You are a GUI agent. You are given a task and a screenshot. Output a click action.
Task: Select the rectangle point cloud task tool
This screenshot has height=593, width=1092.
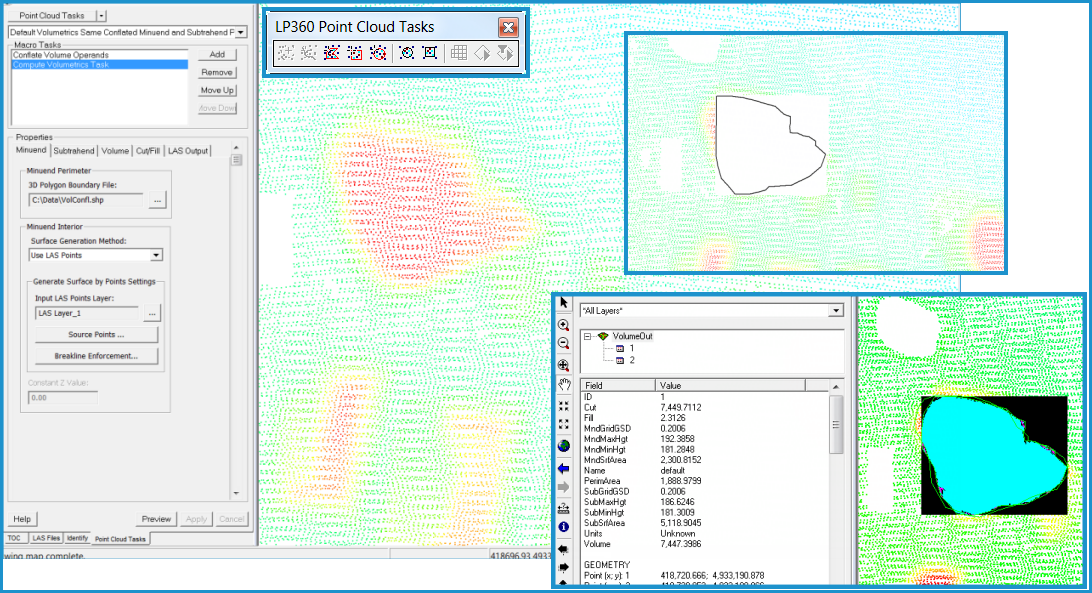[354, 53]
